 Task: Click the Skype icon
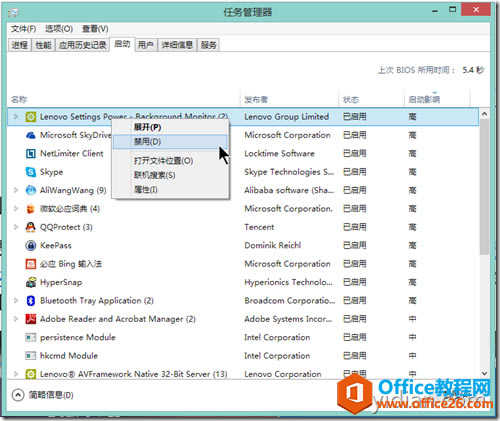(x=31, y=172)
